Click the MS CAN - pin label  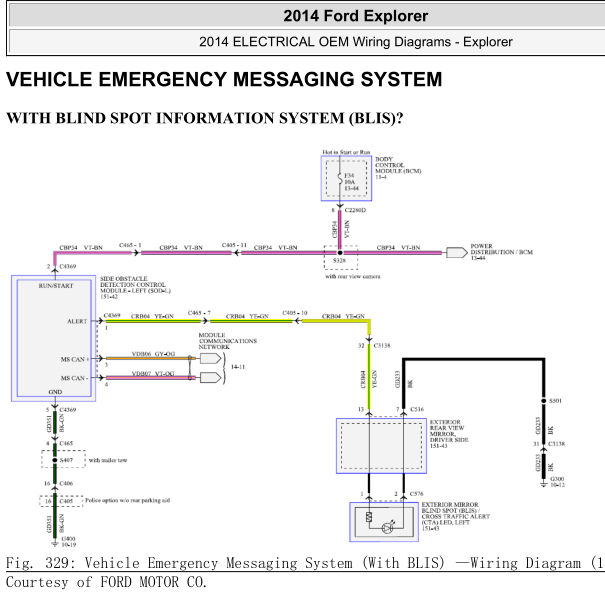pyautogui.click(x=74, y=378)
